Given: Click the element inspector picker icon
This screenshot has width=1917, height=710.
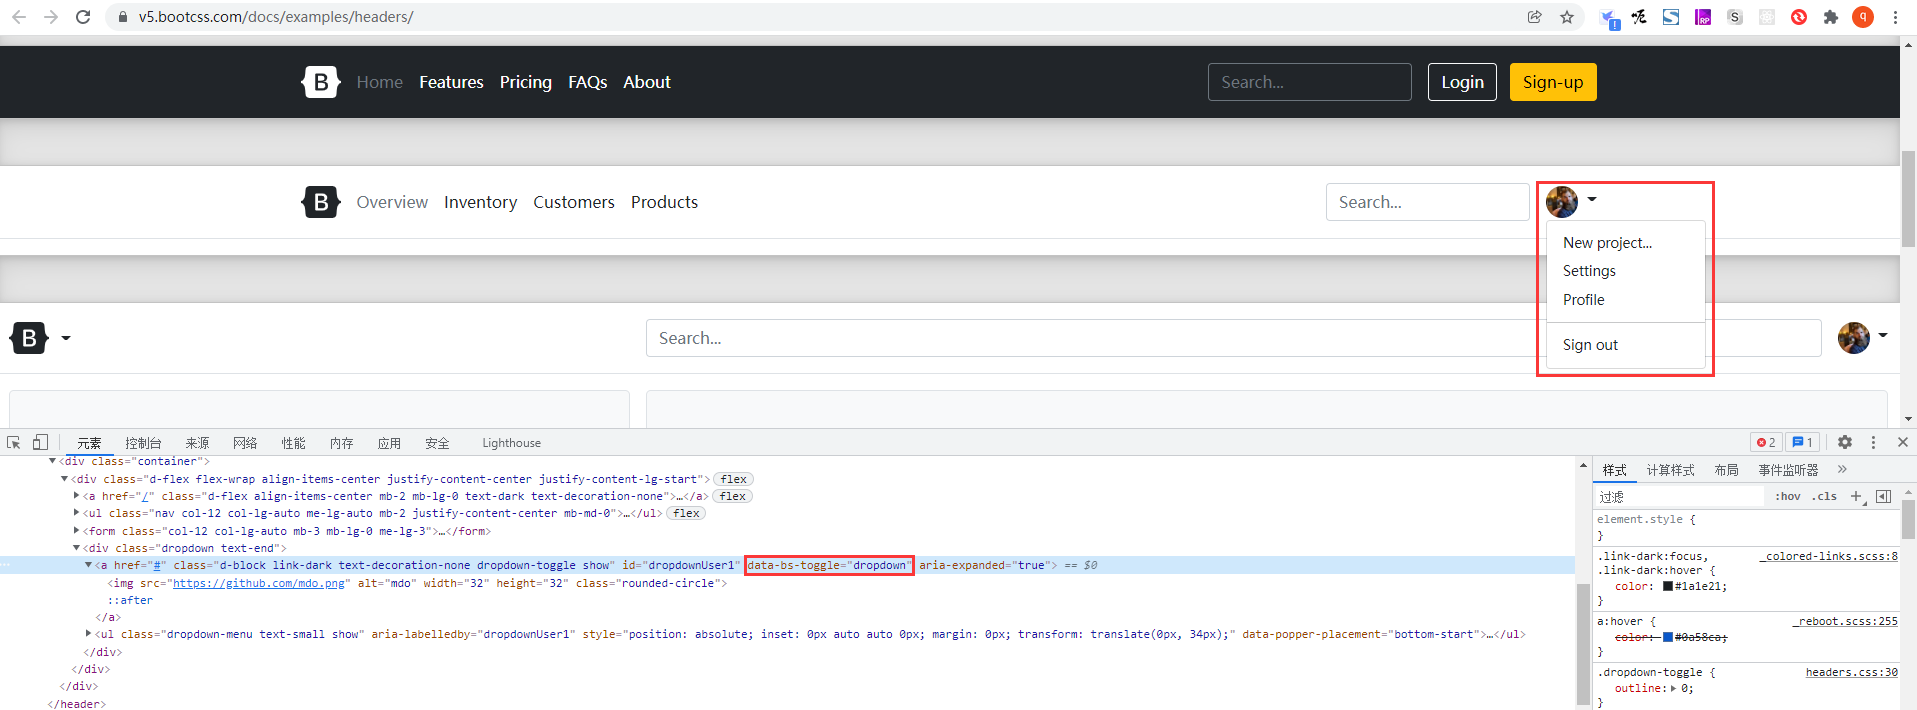Looking at the screenshot, I should pos(14,442).
